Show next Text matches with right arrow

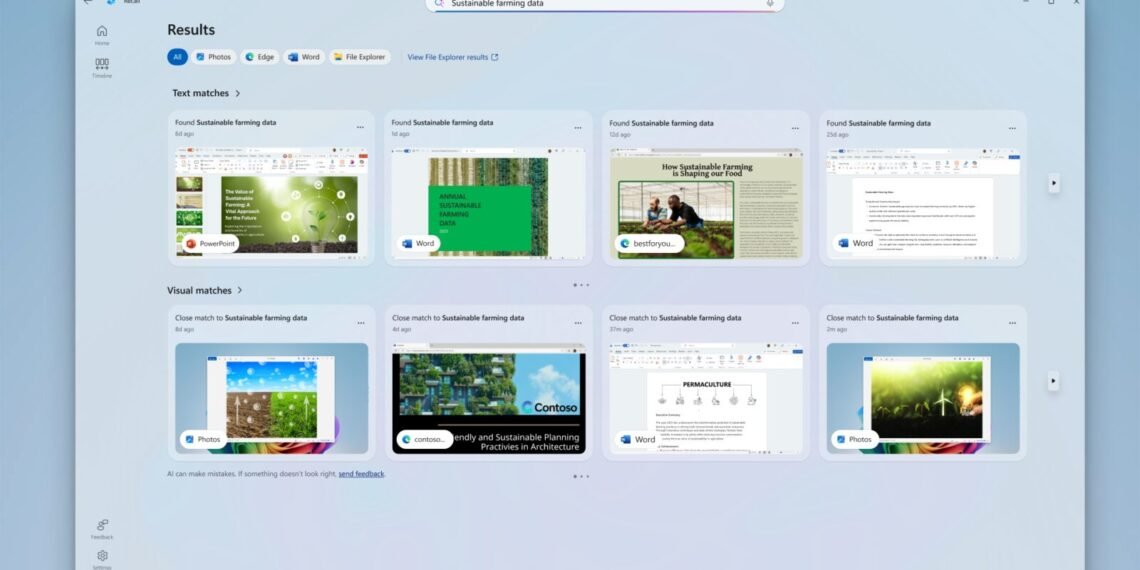[x=1053, y=183]
